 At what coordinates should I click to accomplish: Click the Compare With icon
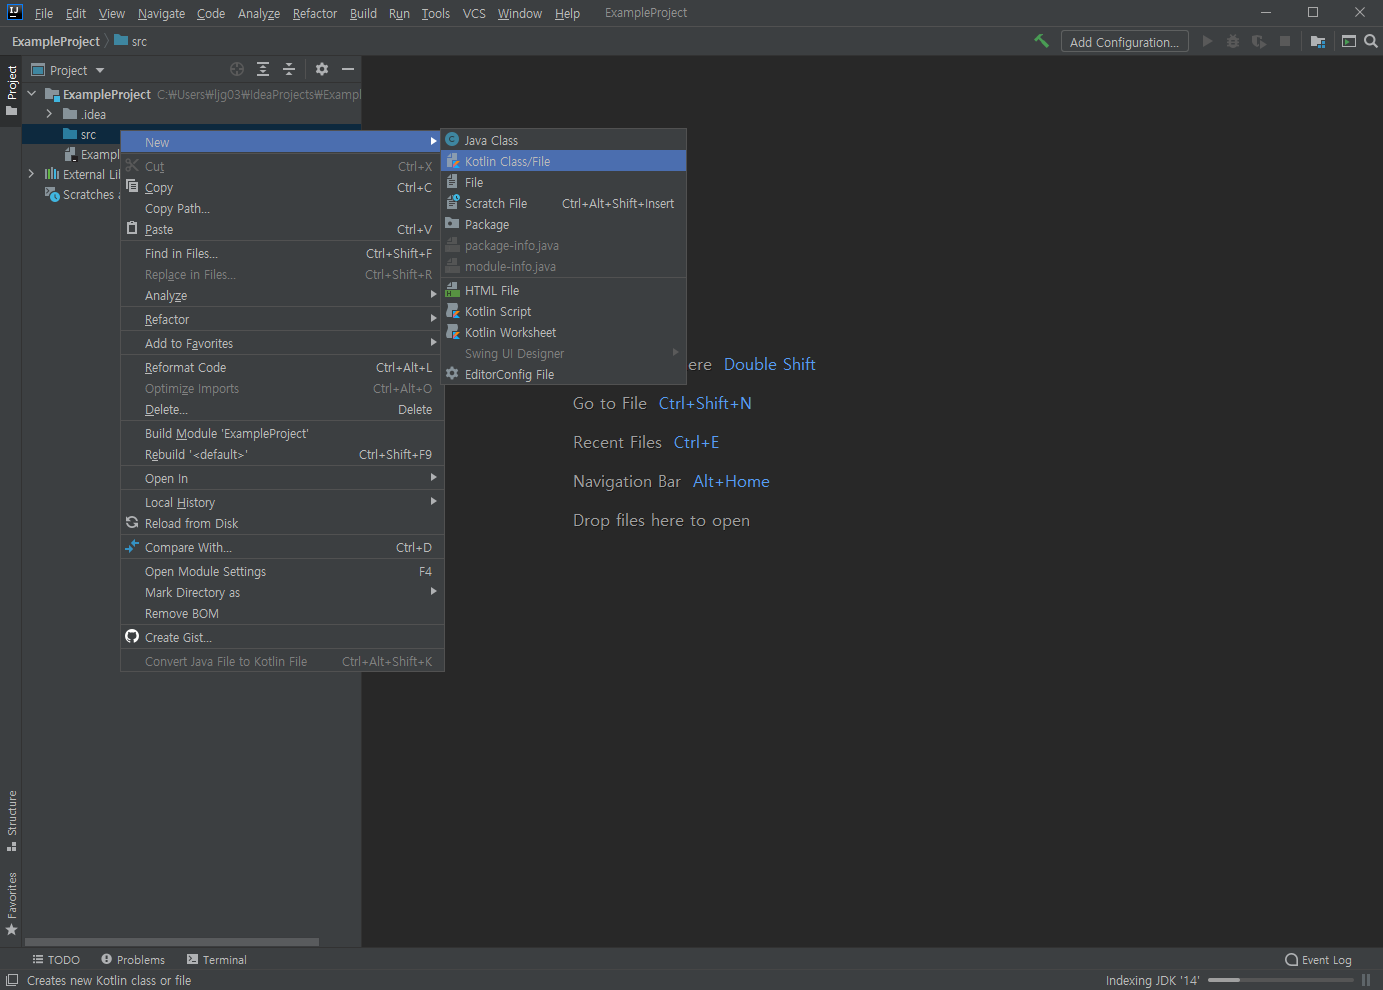[132, 546]
